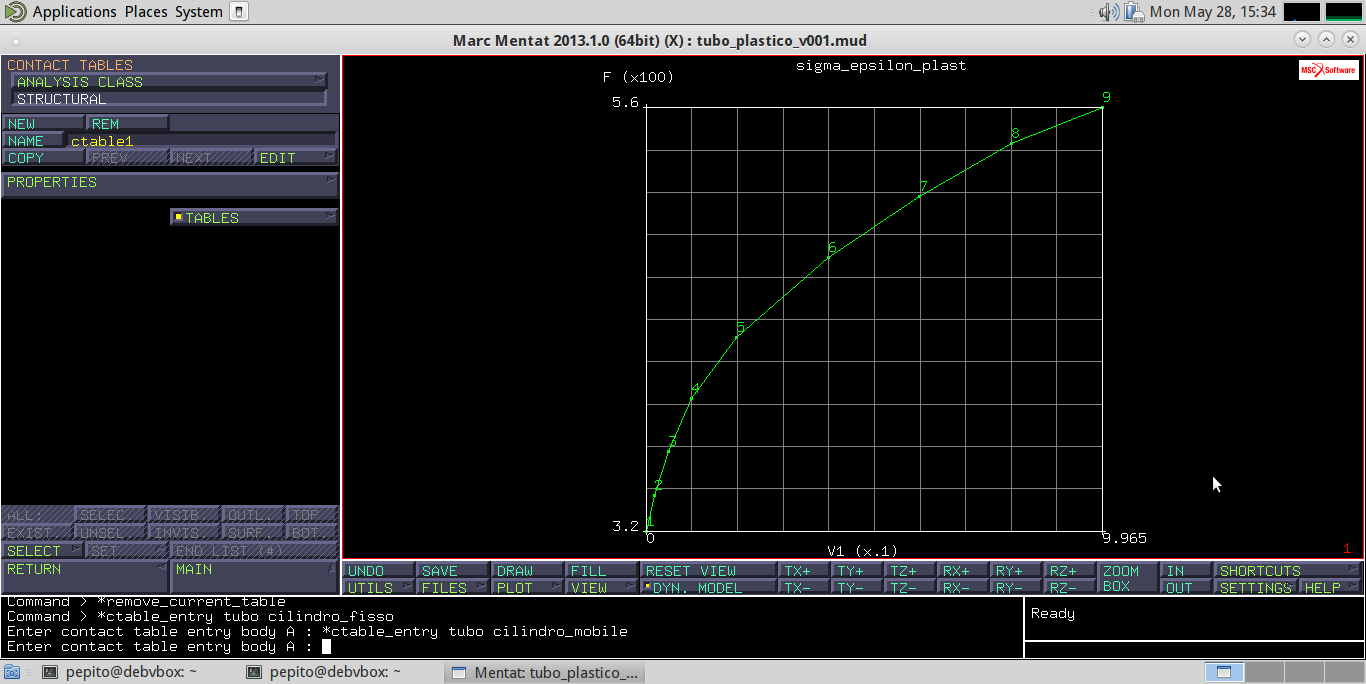Open the FILES menu

click(453, 588)
